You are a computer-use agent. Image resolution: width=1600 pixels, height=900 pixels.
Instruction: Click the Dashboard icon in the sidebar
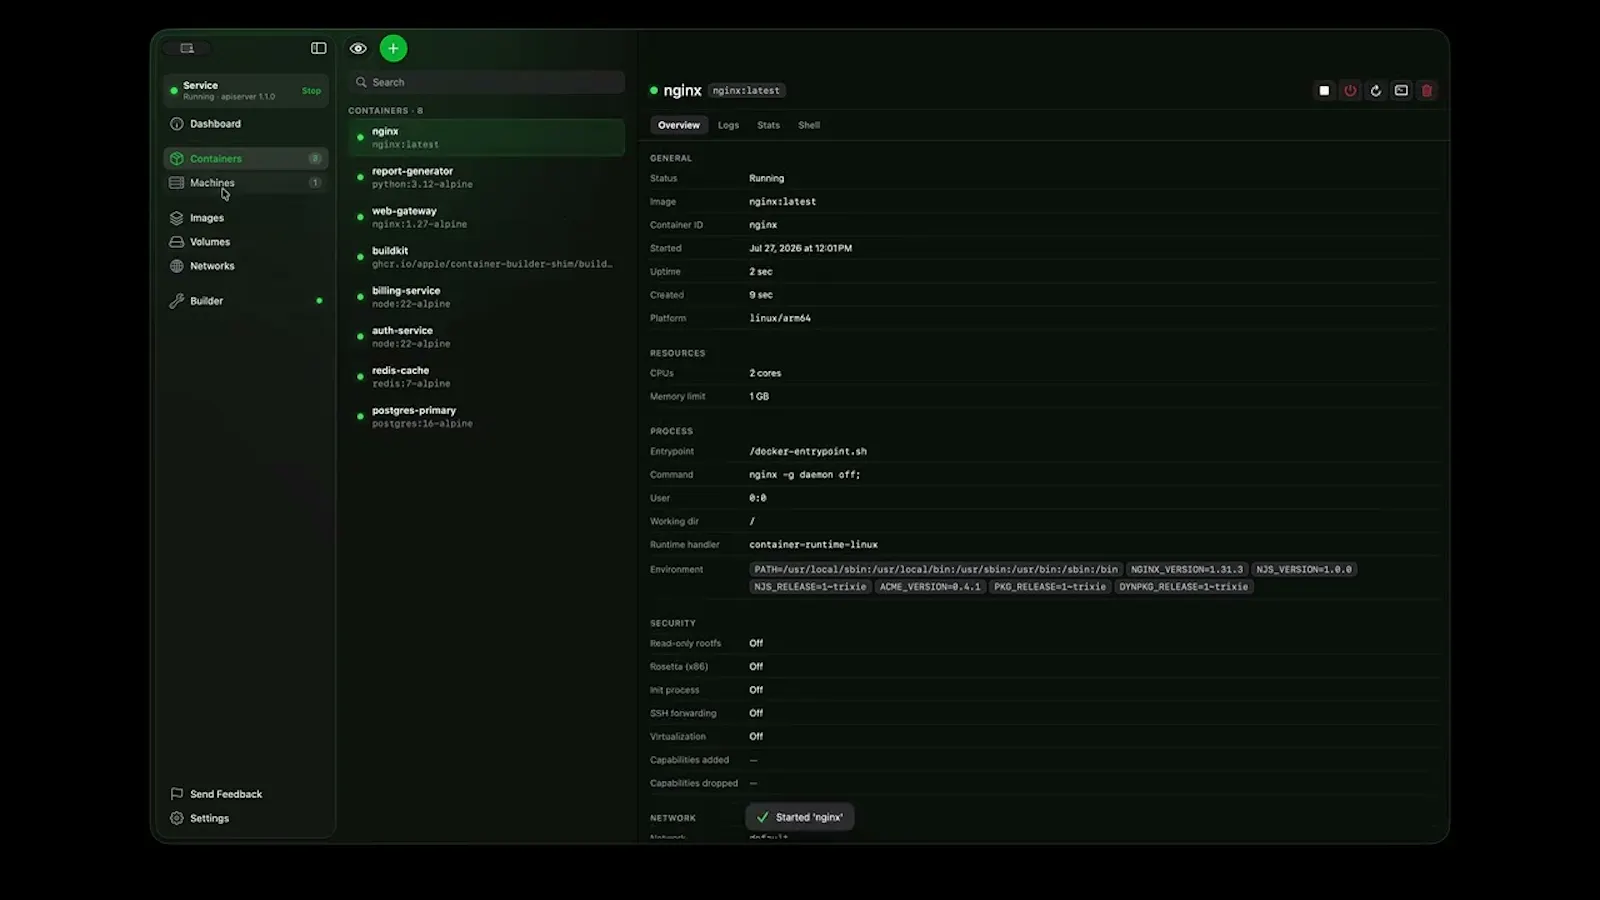tap(177, 124)
